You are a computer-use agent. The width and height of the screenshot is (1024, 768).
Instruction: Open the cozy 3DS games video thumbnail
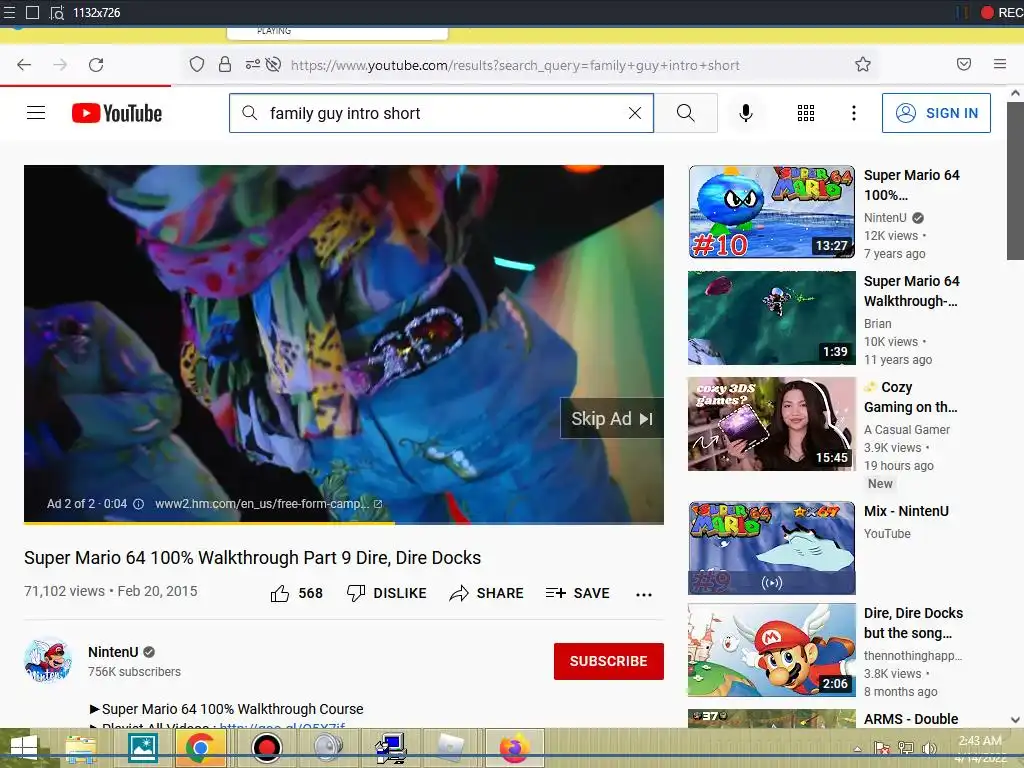tap(771, 424)
